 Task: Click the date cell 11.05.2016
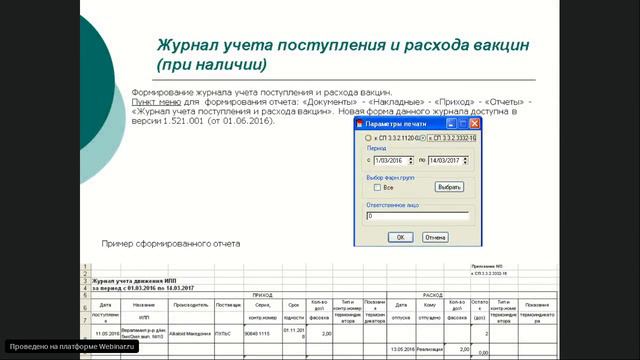[107, 333]
